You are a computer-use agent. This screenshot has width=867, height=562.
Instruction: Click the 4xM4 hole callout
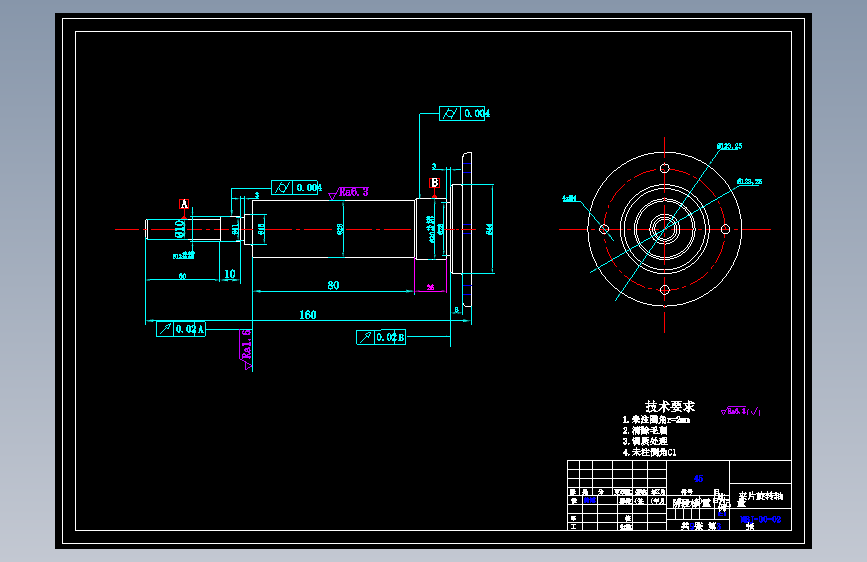point(570,198)
